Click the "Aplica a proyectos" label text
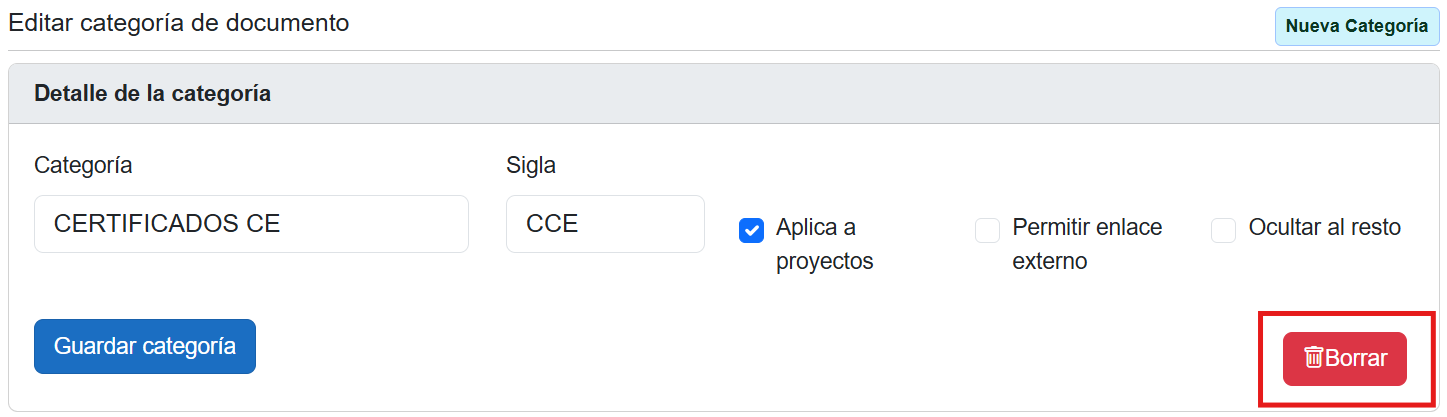 [824, 244]
